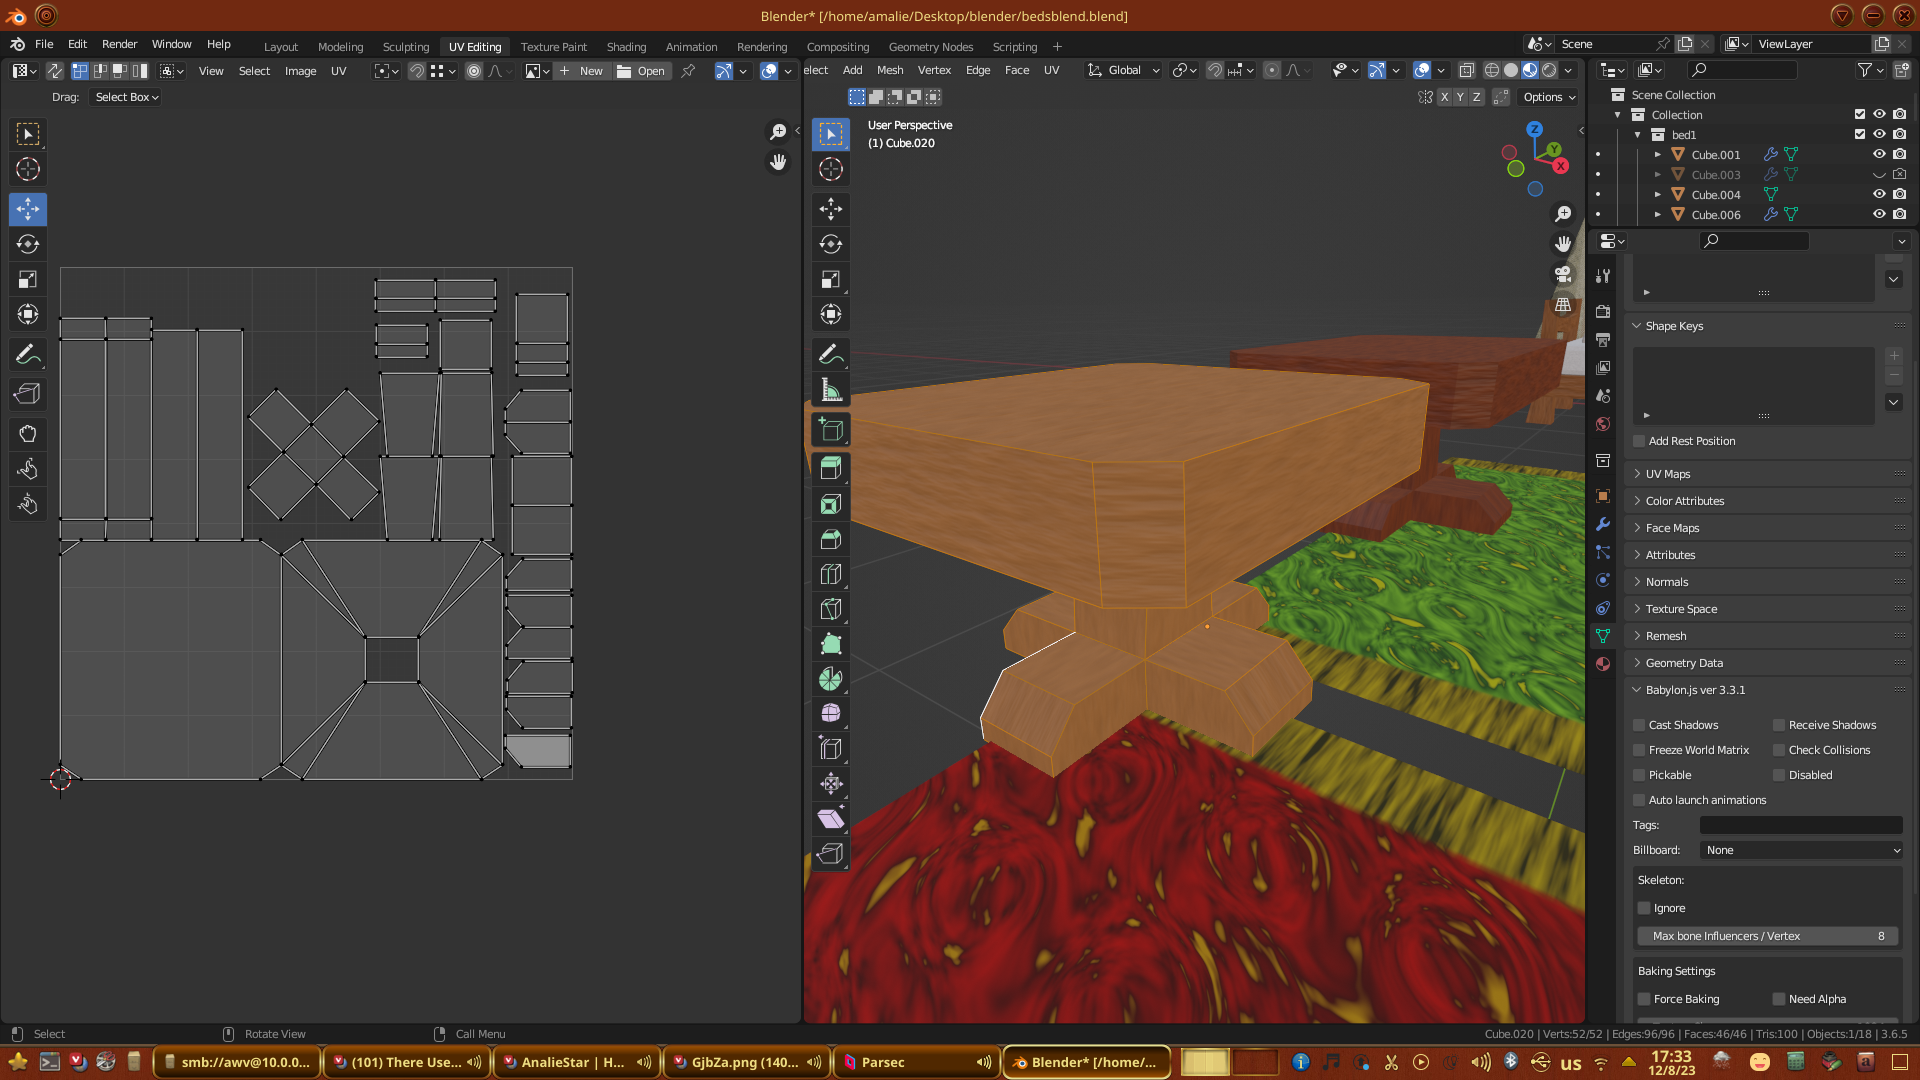Open the Modifier properties wrench tab
Viewport: 1920px width, 1080px height.
tap(1603, 524)
